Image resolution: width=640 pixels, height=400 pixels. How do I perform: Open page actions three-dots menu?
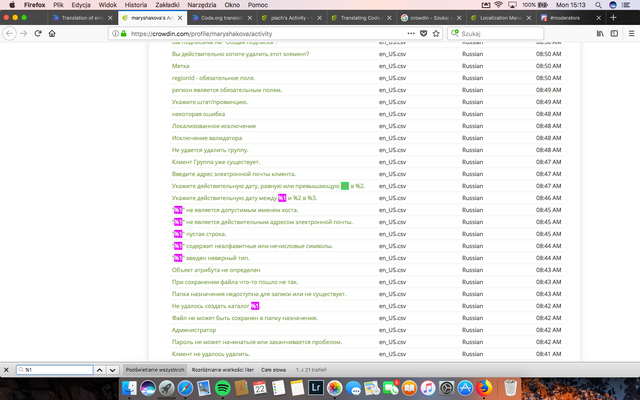tap(411, 33)
